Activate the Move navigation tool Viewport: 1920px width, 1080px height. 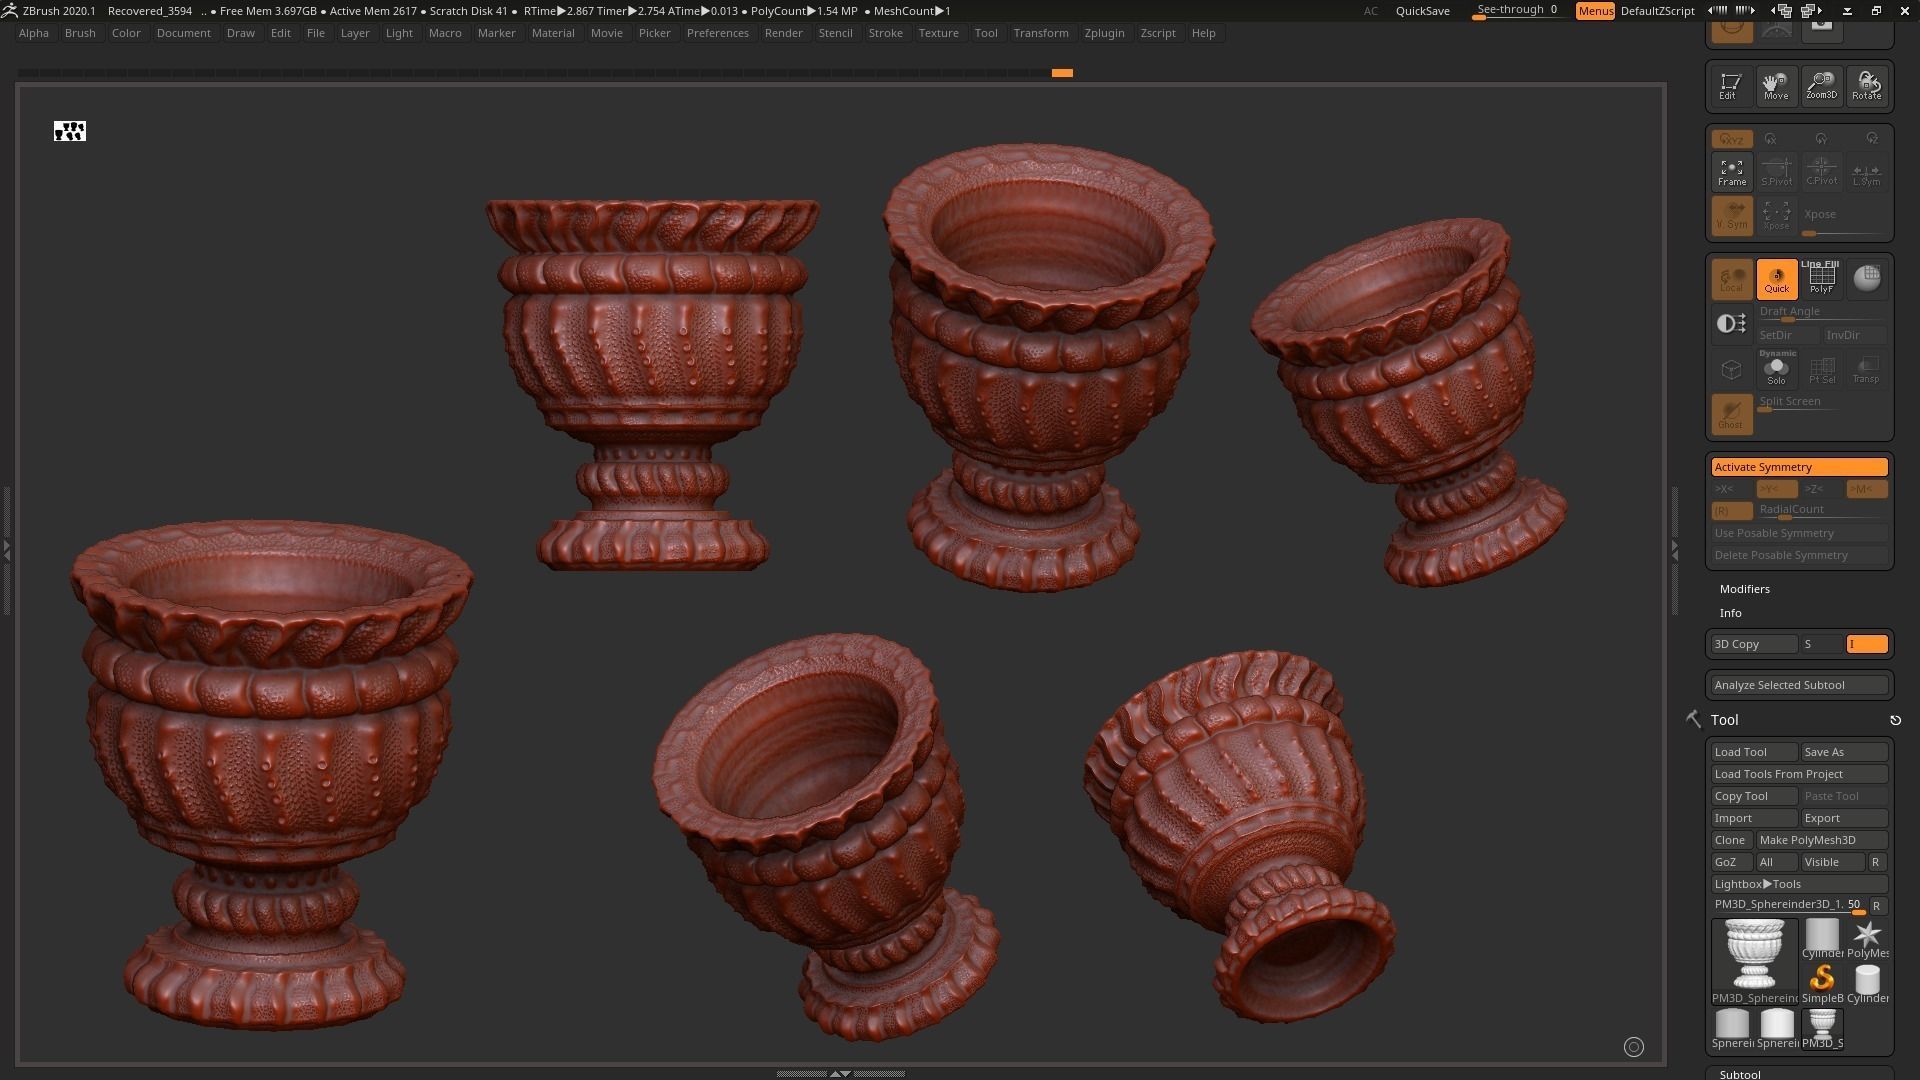pyautogui.click(x=1776, y=86)
